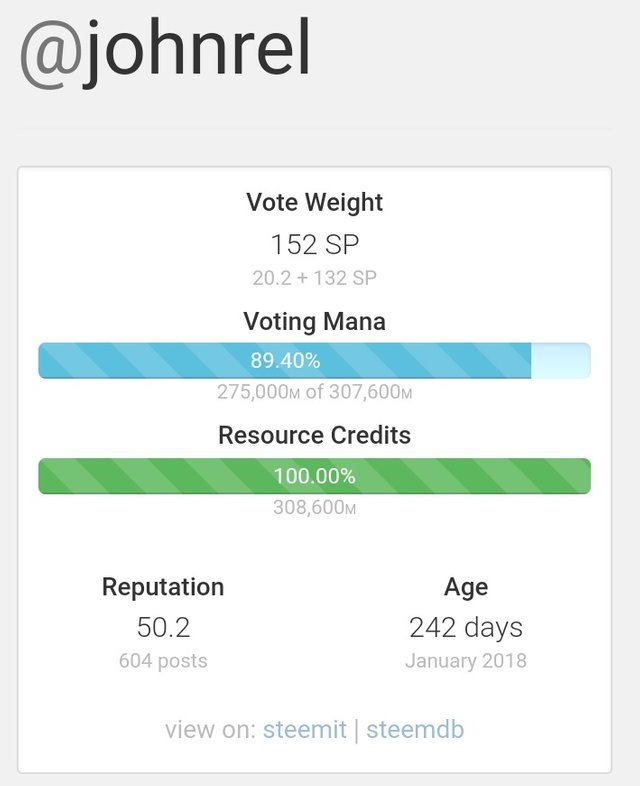
Task: Select the Resource Credits label
Action: [x=314, y=435]
